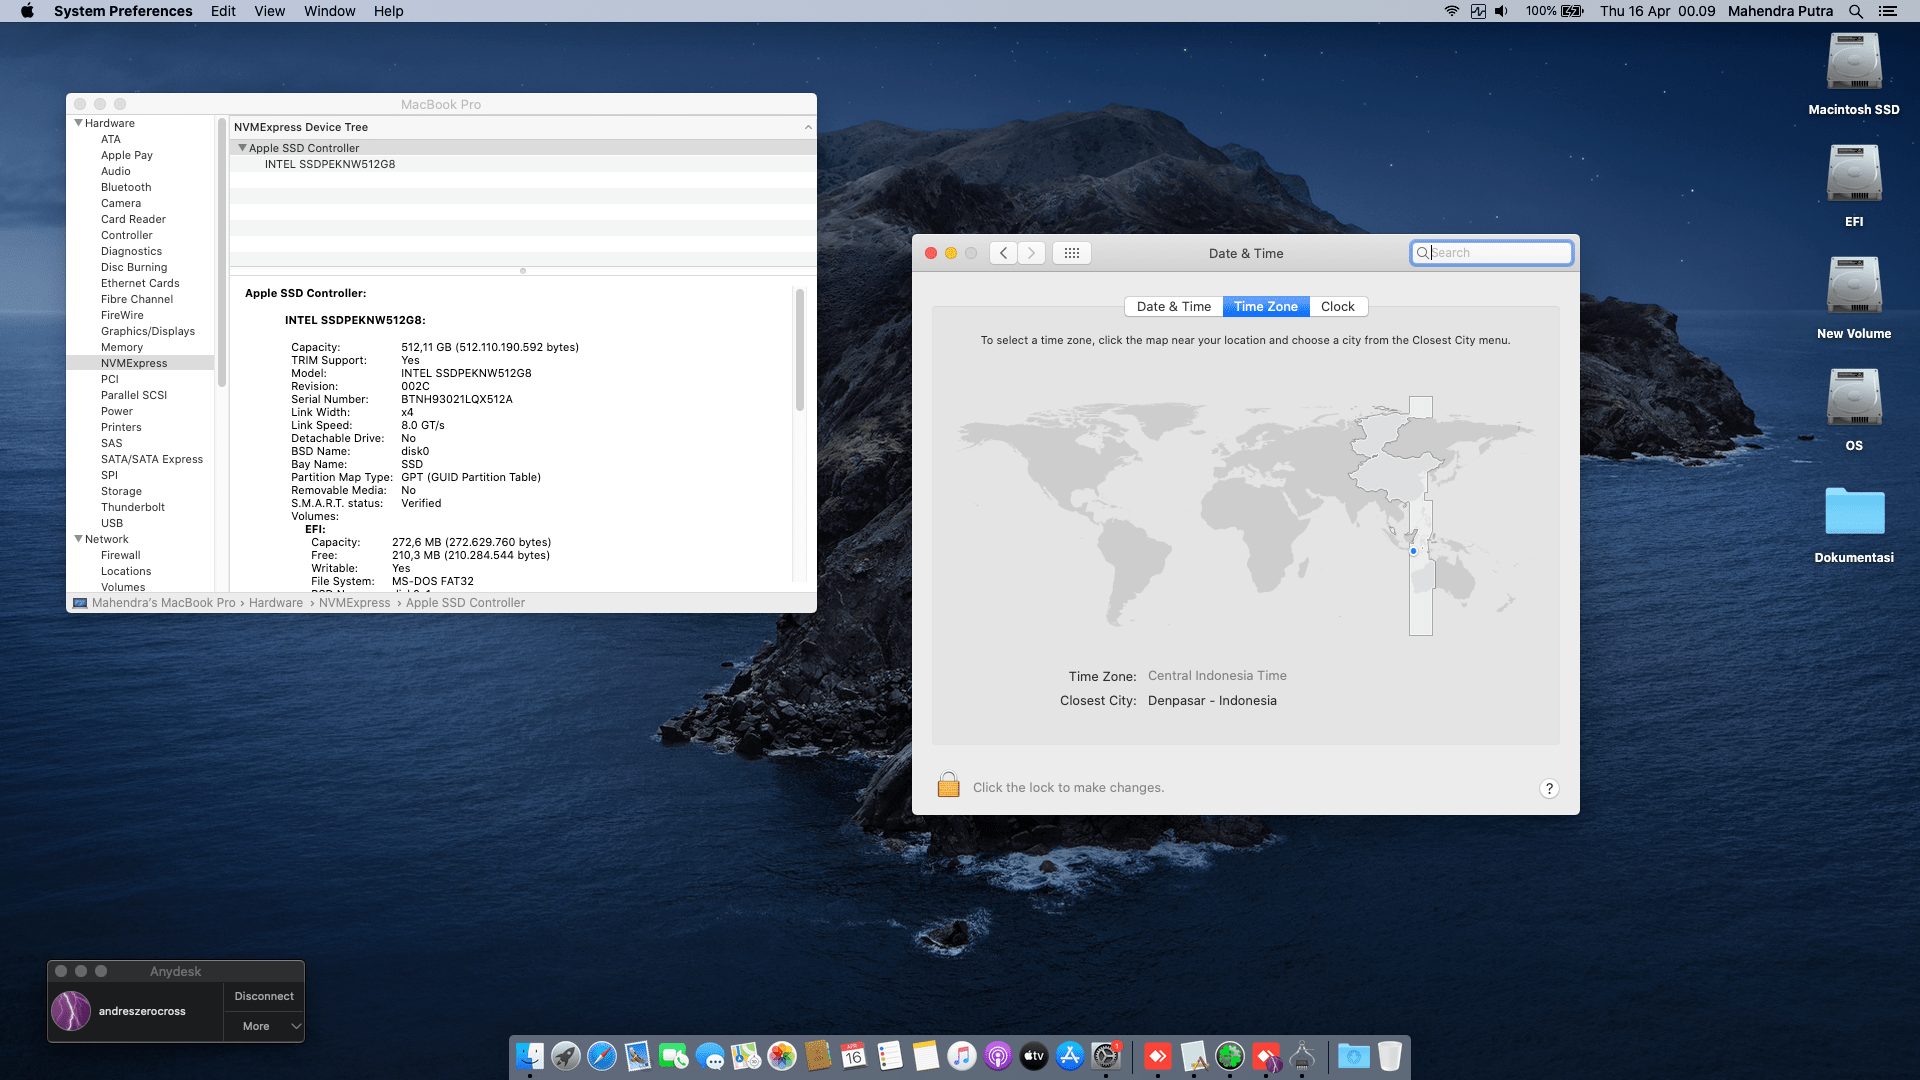
Task: Collapse the Hardware section in sidebar
Action: point(78,123)
